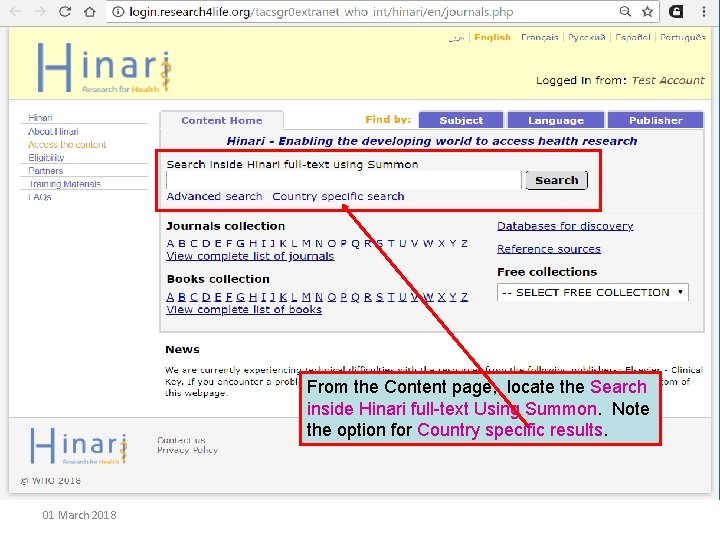The width and height of the screenshot is (720, 540).
Task: Click the browser back arrow
Action: pos(16,11)
